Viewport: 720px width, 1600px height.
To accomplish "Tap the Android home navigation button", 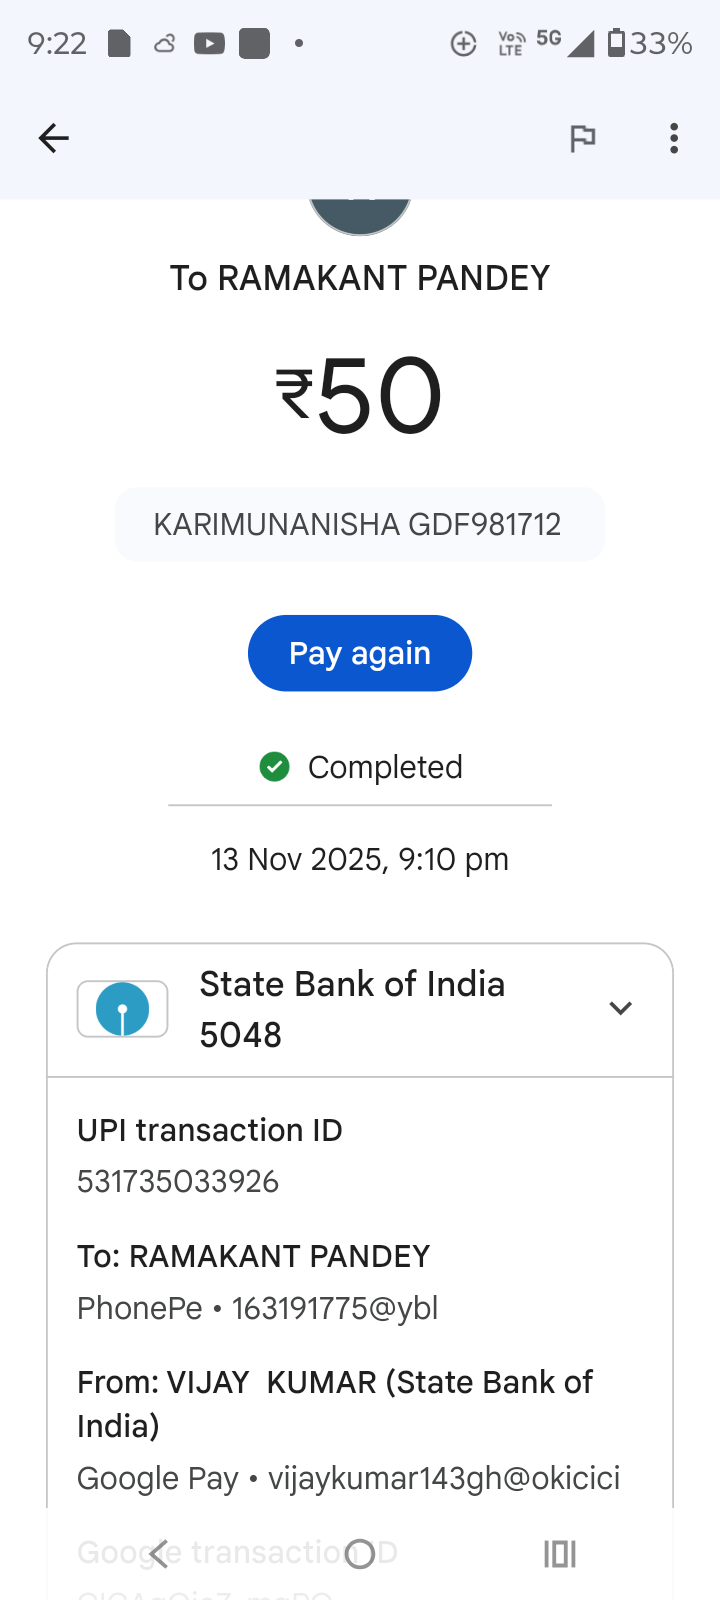I will click(x=360, y=1554).
